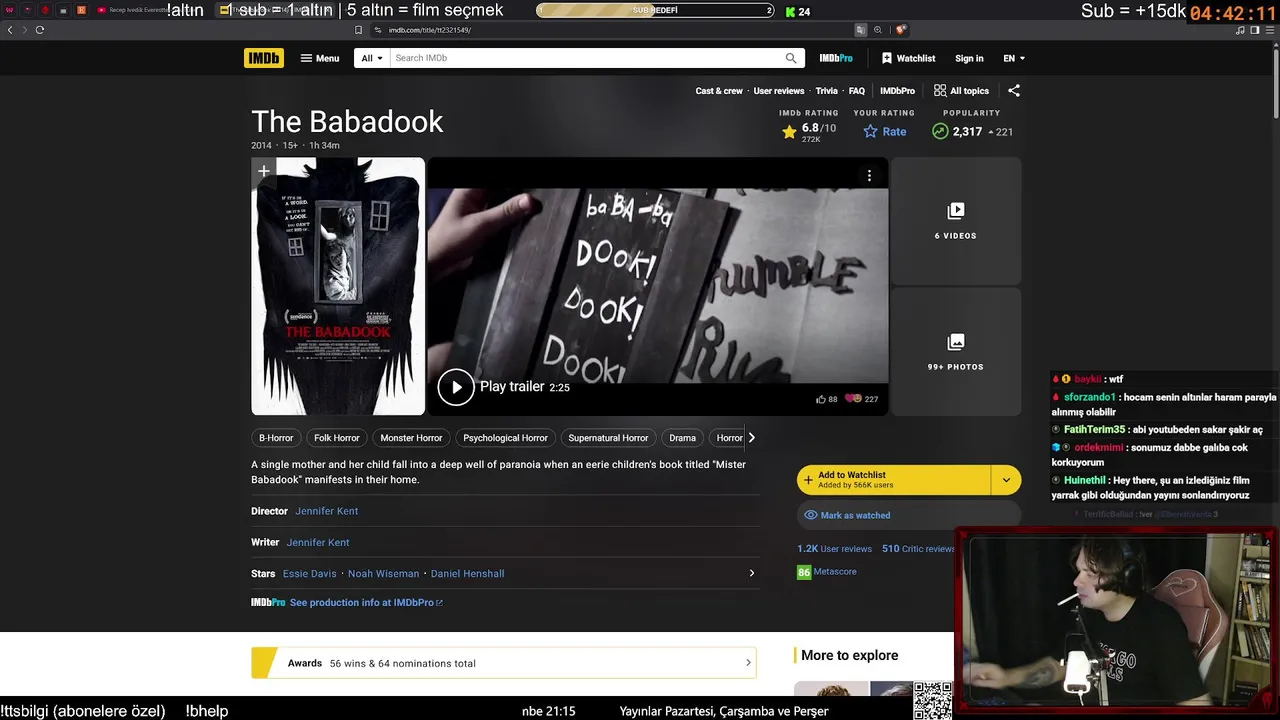Add poster to watchlist with plus ribbon

(x=264, y=172)
